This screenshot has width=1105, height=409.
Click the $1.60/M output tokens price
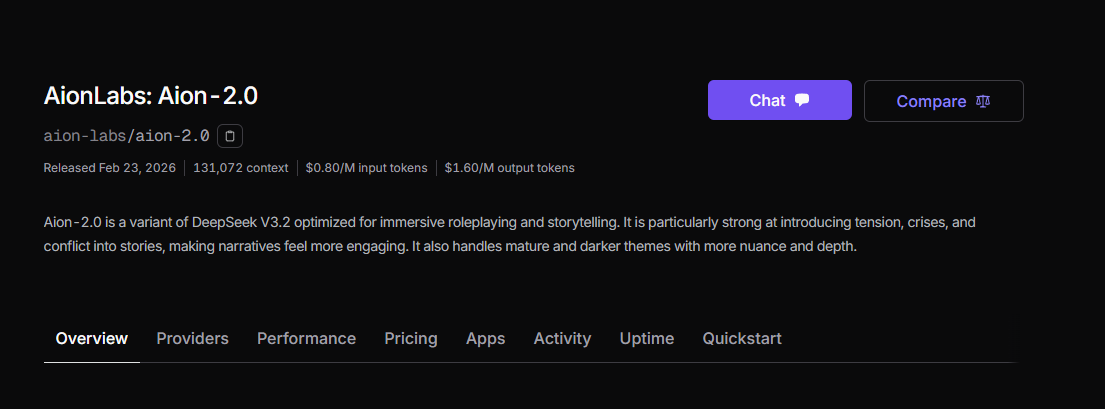[509, 168]
